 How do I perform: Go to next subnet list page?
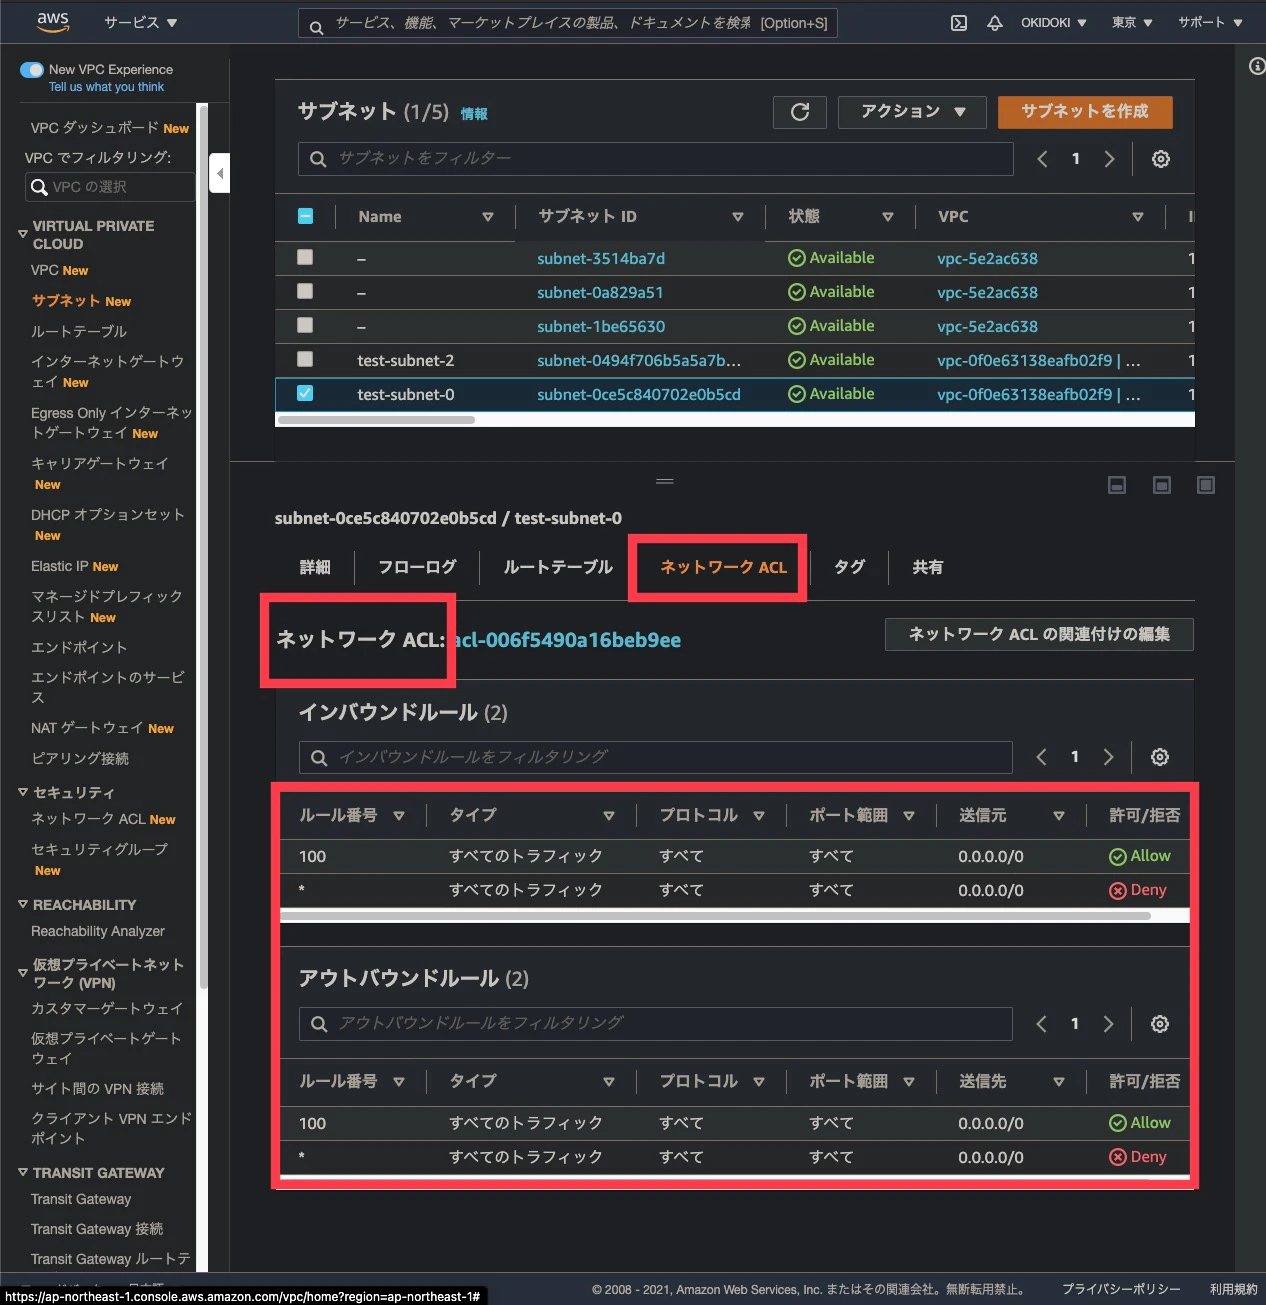pos(1109,159)
